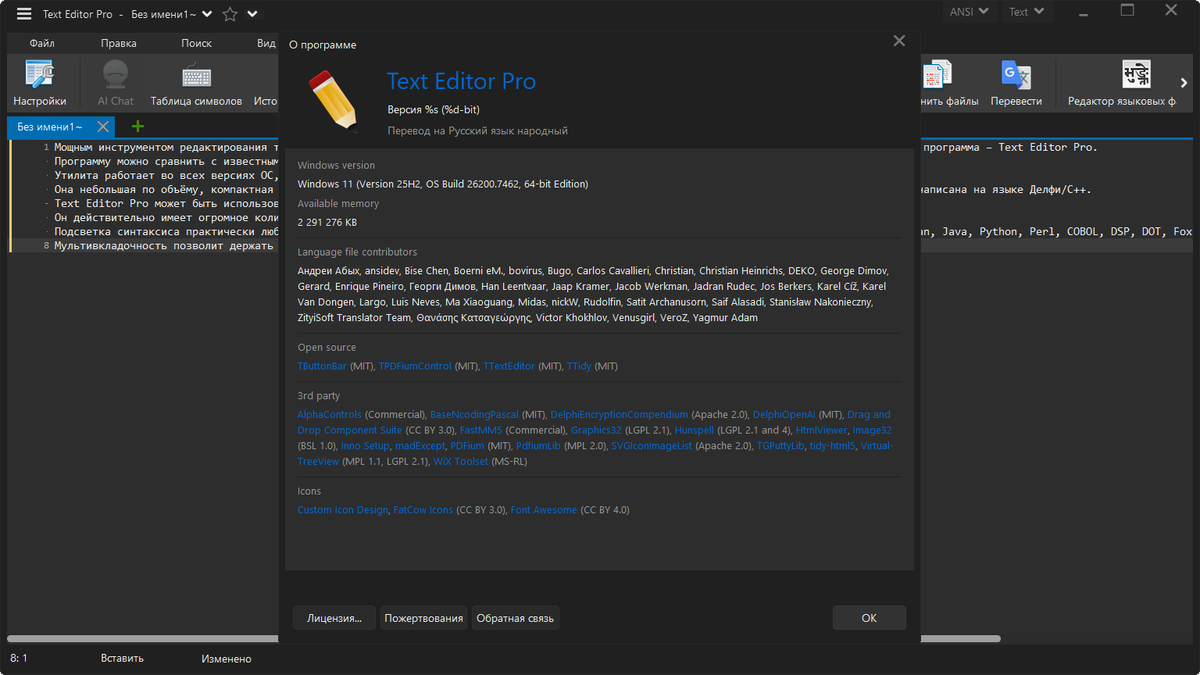Open the FatCow Icons link
The image size is (1200, 675).
tap(423, 510)
